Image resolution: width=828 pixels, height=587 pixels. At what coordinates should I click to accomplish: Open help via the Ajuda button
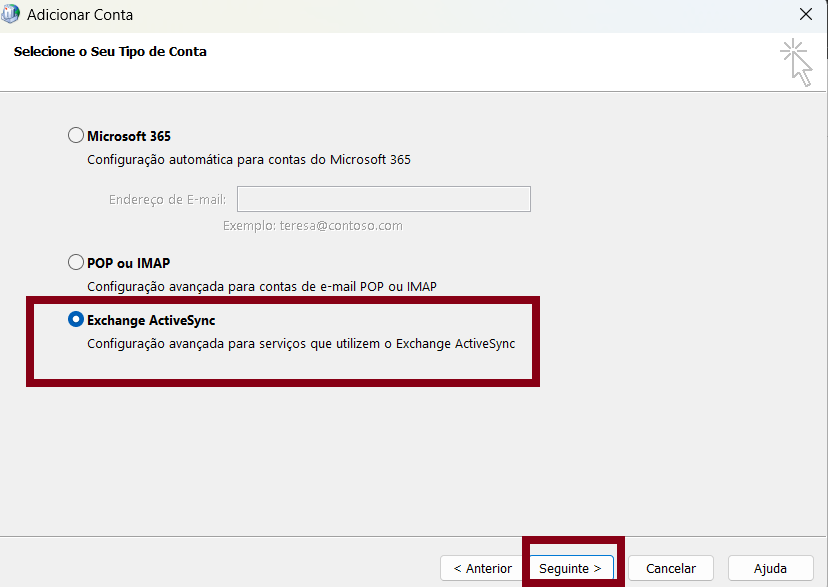coord(770,568)
